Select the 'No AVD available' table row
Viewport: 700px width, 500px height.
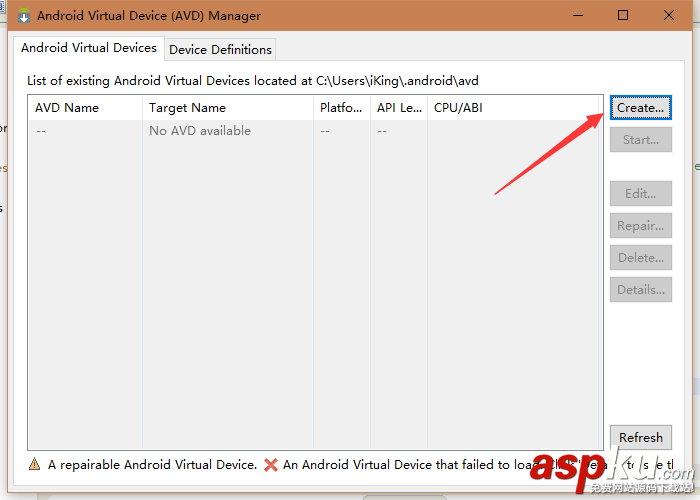(200, 131)
